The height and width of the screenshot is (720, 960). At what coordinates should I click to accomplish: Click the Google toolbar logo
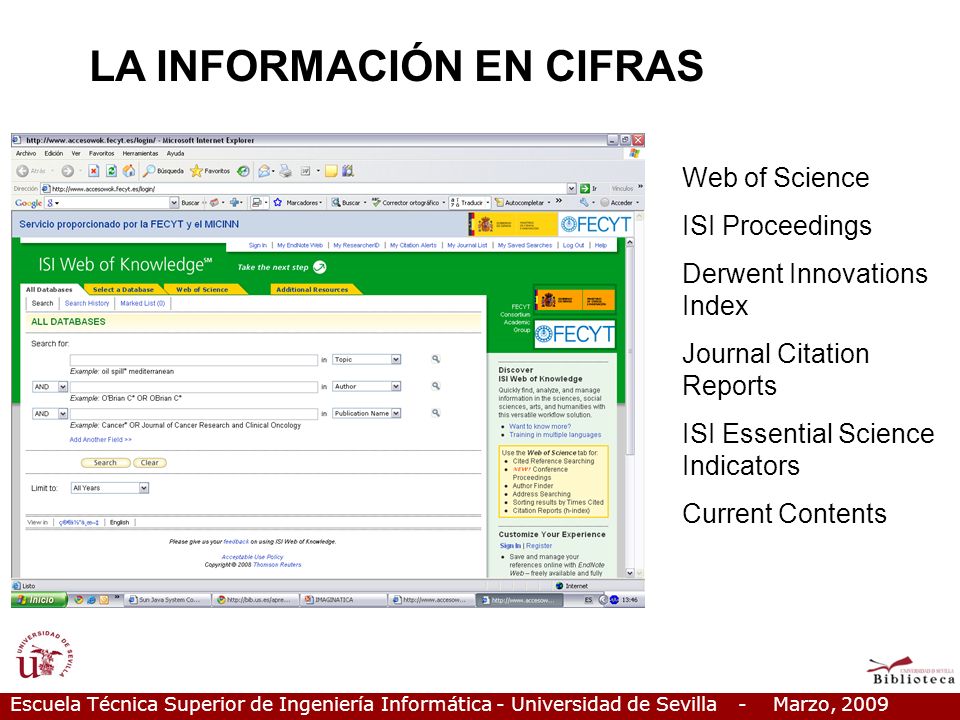(28, 203)
